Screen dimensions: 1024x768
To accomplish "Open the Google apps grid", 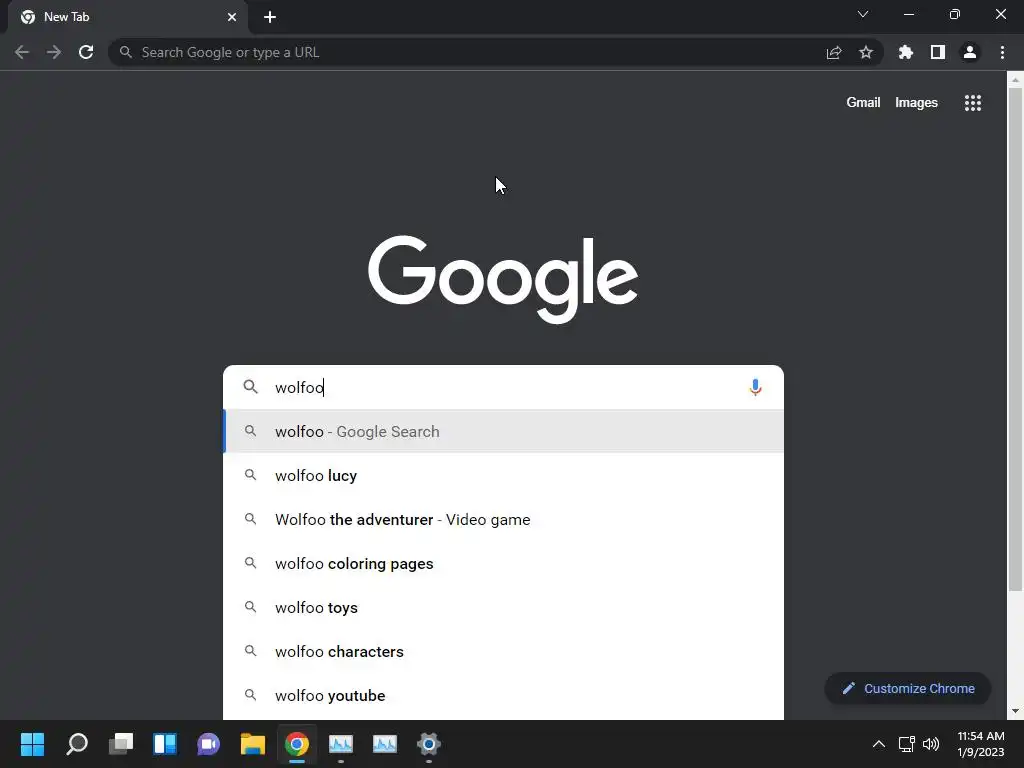I will [973, 103].
